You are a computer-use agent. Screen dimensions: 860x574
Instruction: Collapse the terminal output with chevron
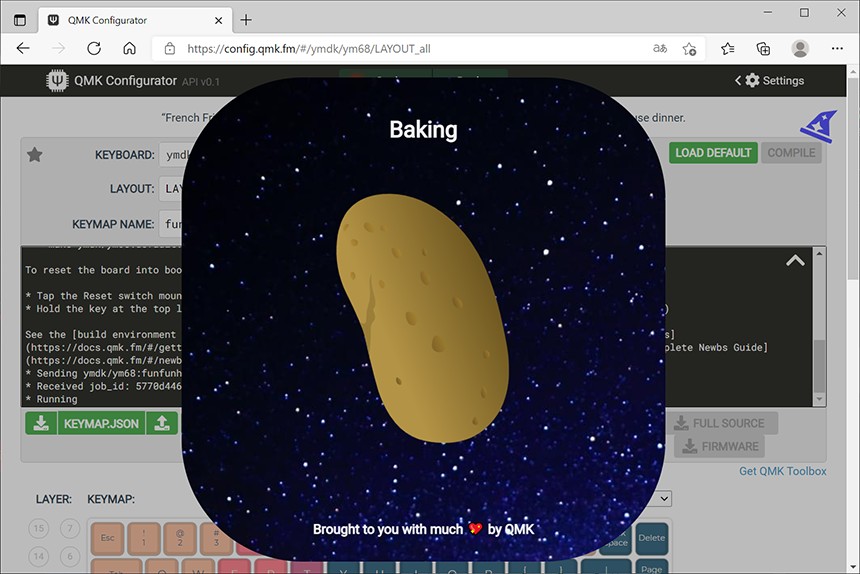point(795,261)
